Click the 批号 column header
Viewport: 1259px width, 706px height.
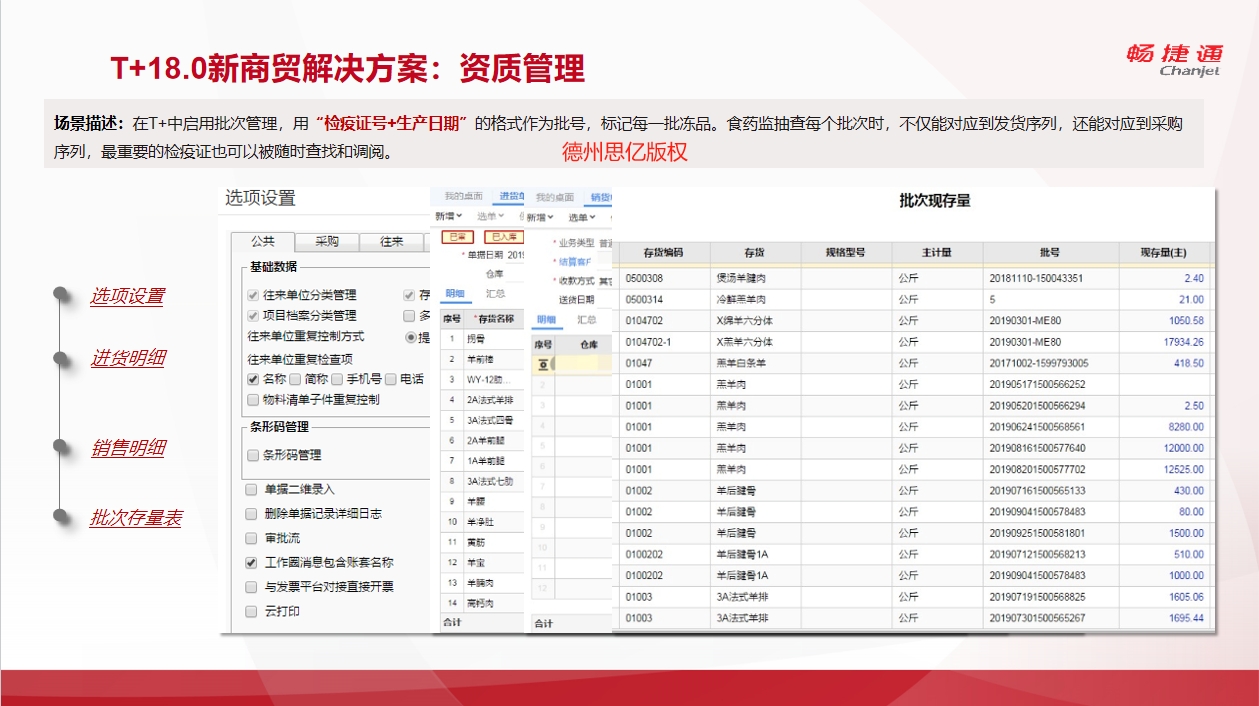point(1049,252)
